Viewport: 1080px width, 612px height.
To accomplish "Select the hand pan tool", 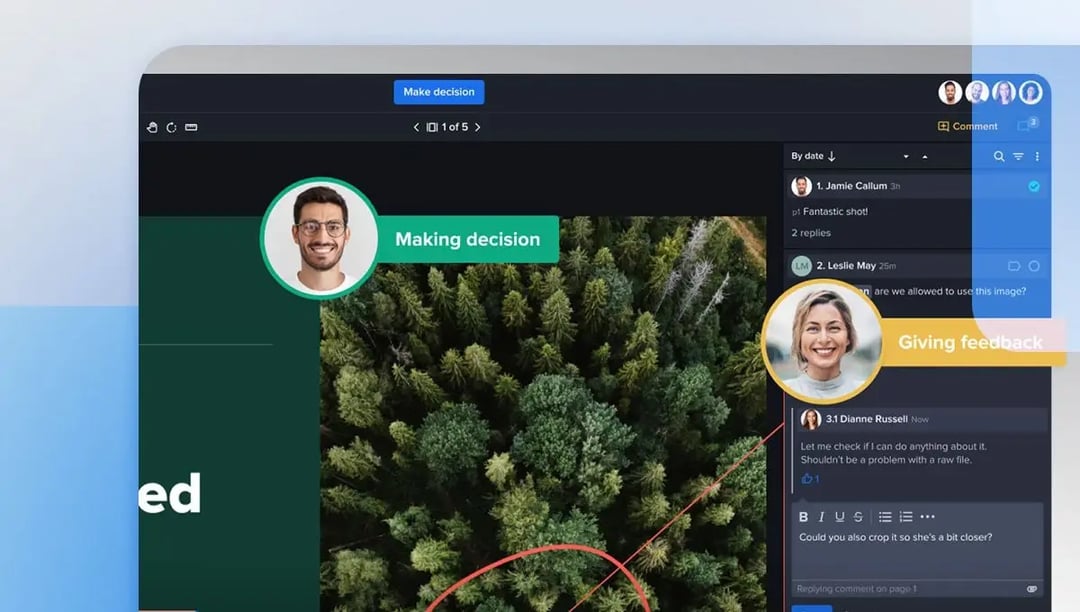I will coord(153,127).
